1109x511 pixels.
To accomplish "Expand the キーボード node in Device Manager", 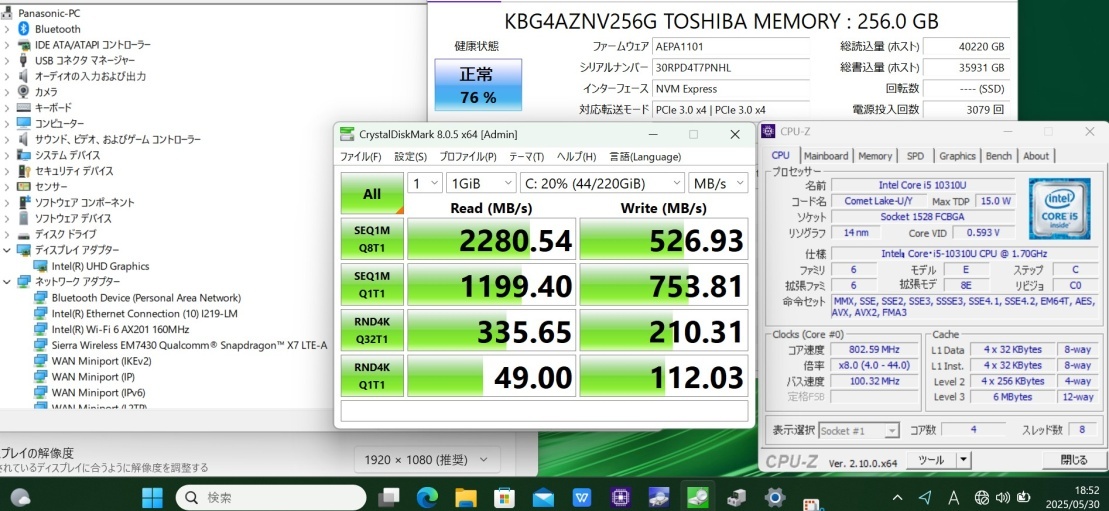I will (x=7, y=108).
